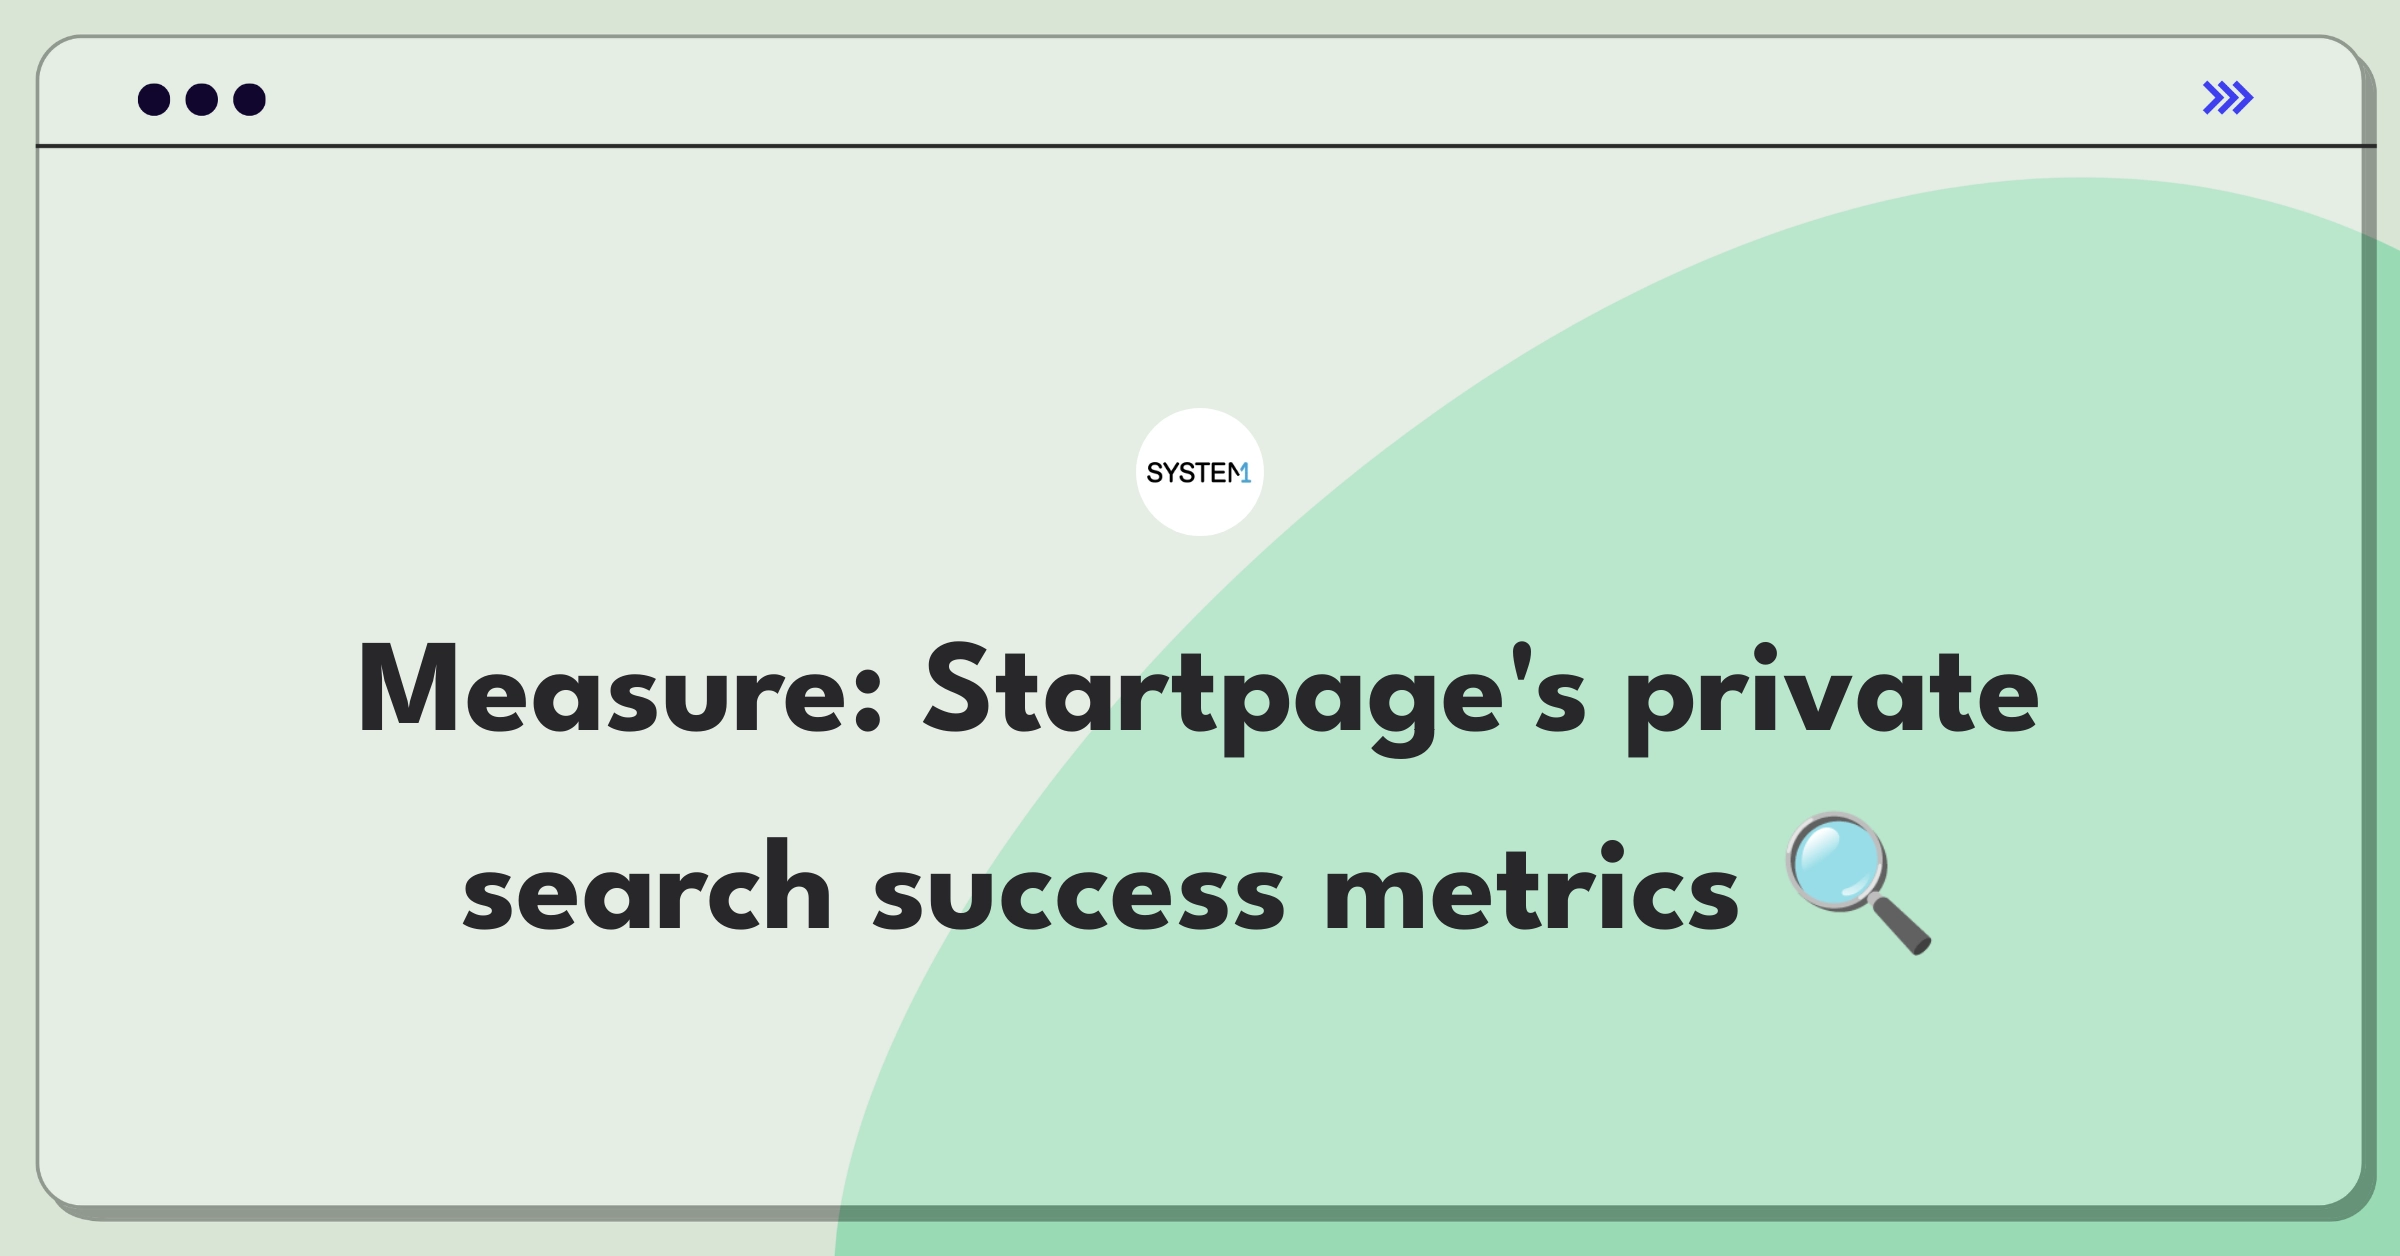This screenshot has height=1256, width=2400.
Task: Click the middle dark dot in header
Action: [x=202, y=100]
